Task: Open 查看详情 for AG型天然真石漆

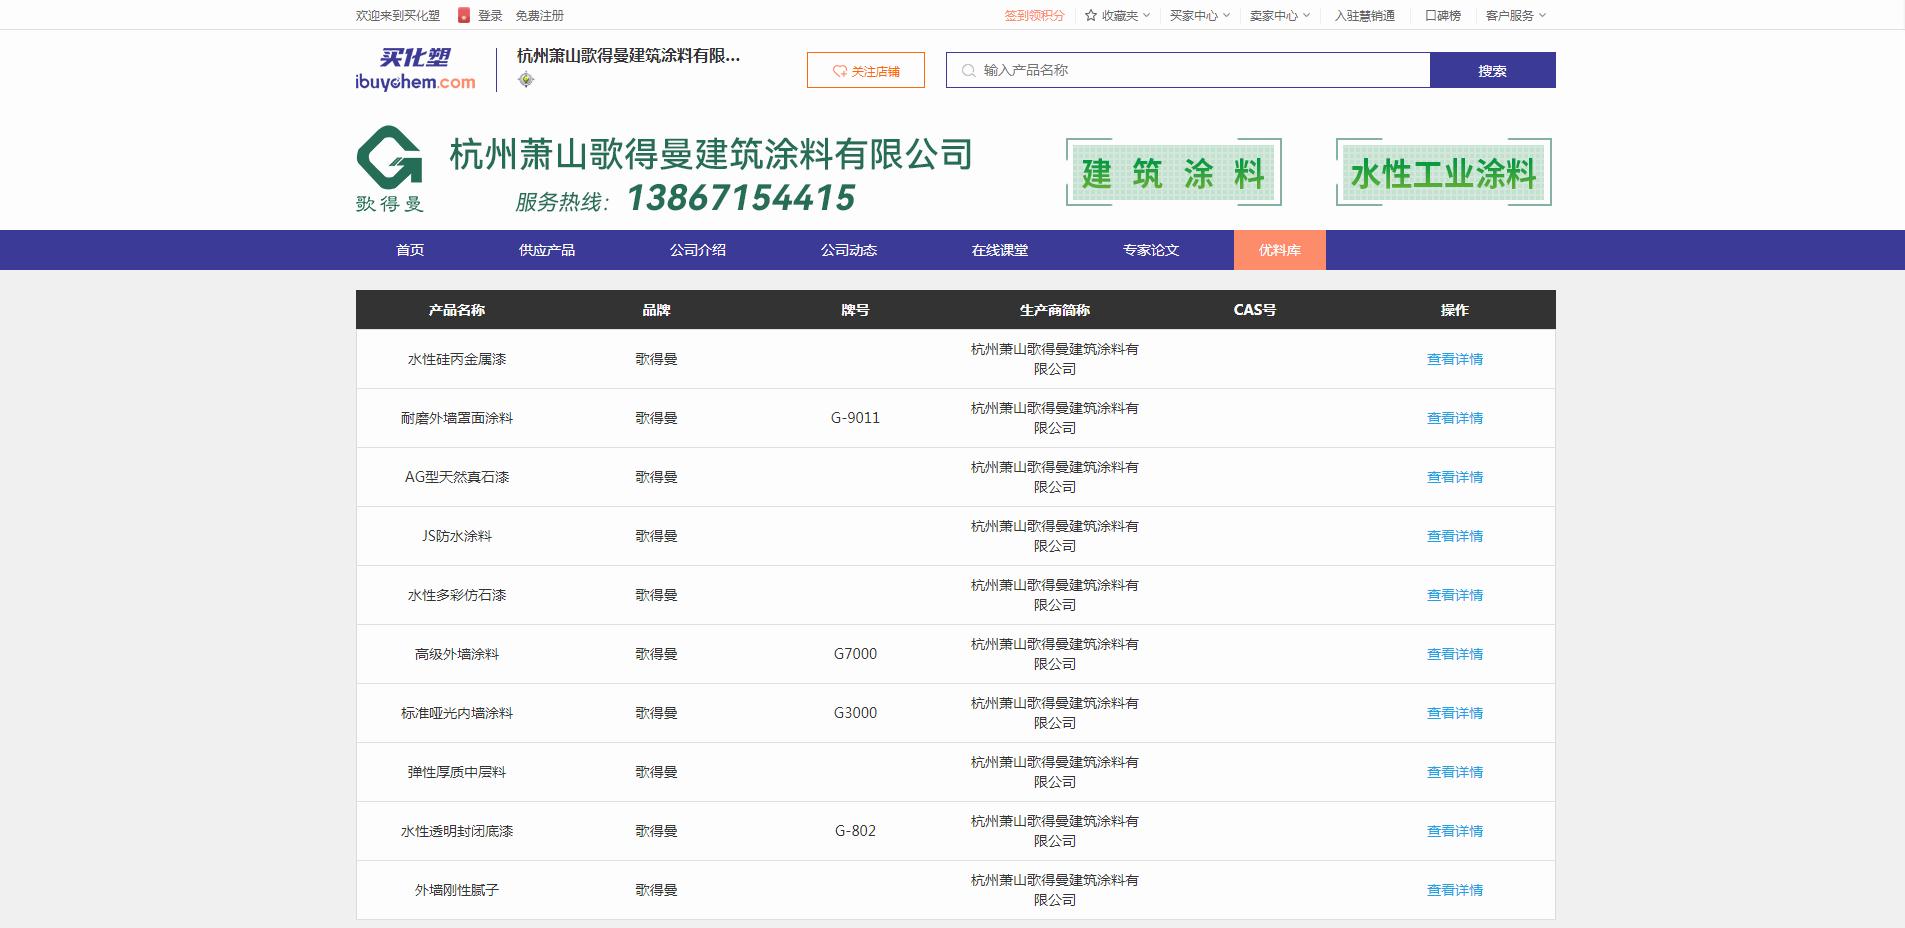Action: click(x=1455, y=477)
